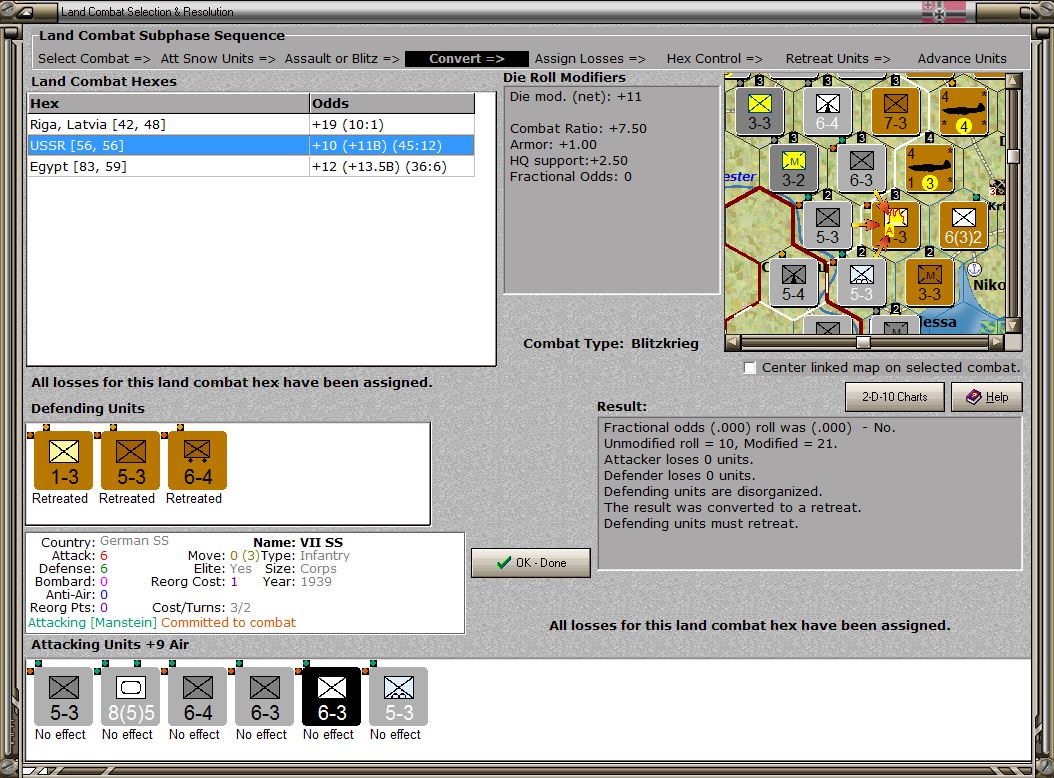Click the Select Combat subphase step

(94, 59)
